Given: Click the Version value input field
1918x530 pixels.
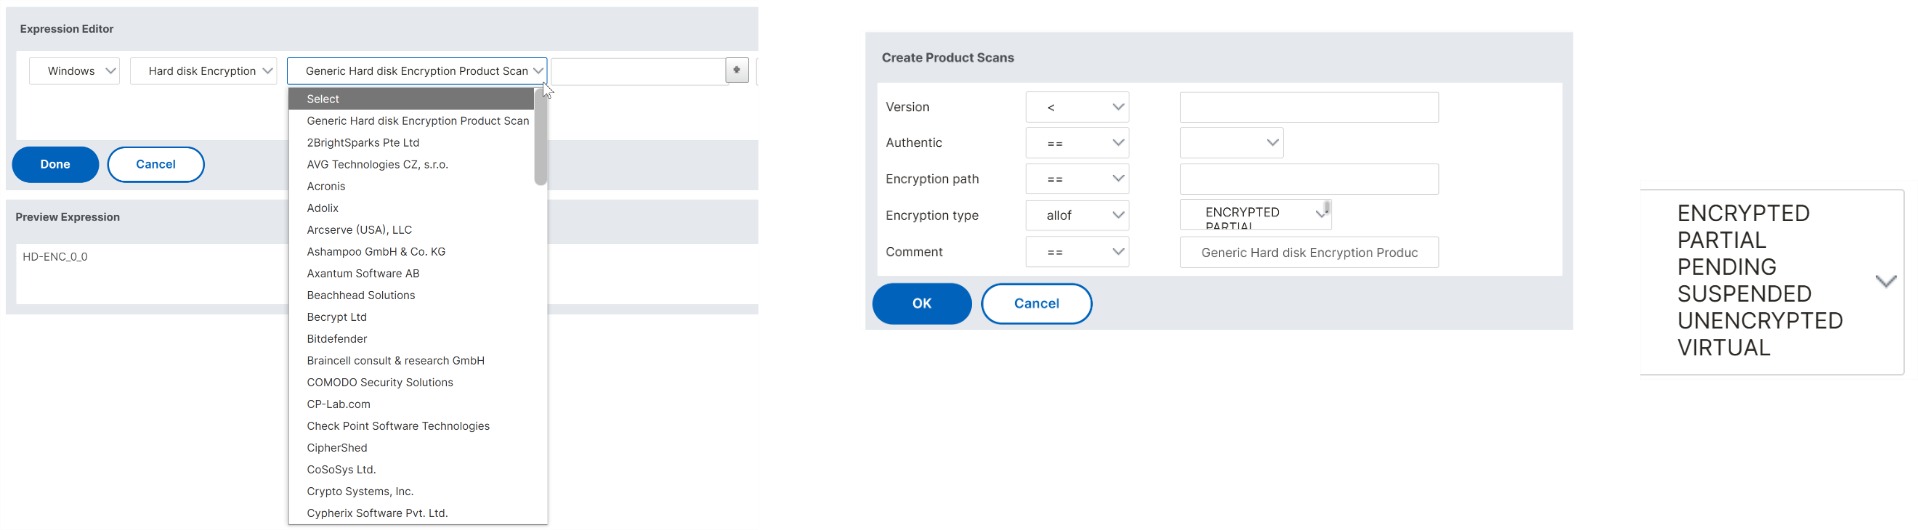Looking at the screenshot, I should pyautogui.click(x=1309, y=107).
